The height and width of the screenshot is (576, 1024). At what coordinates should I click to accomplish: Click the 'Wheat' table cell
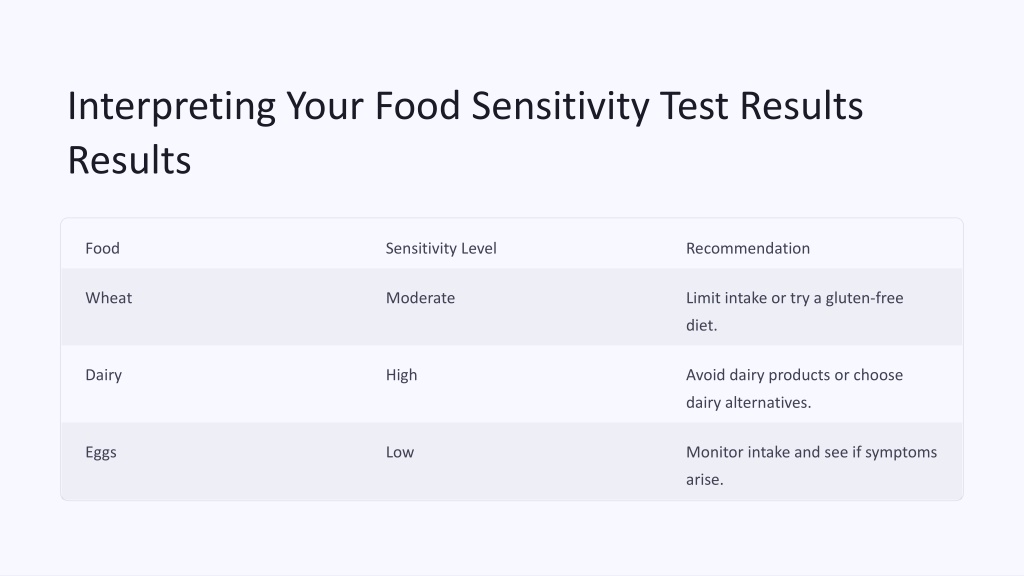[x=108, y=298]
